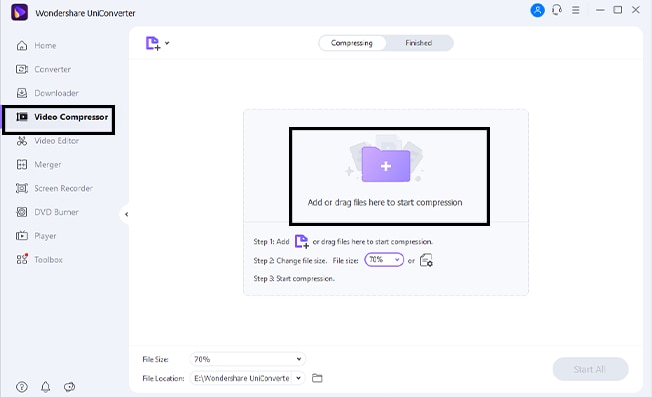The height and width of the screenshot is (397, 652).
Task: Open the help question mark icon
Action: pos(22,387)
